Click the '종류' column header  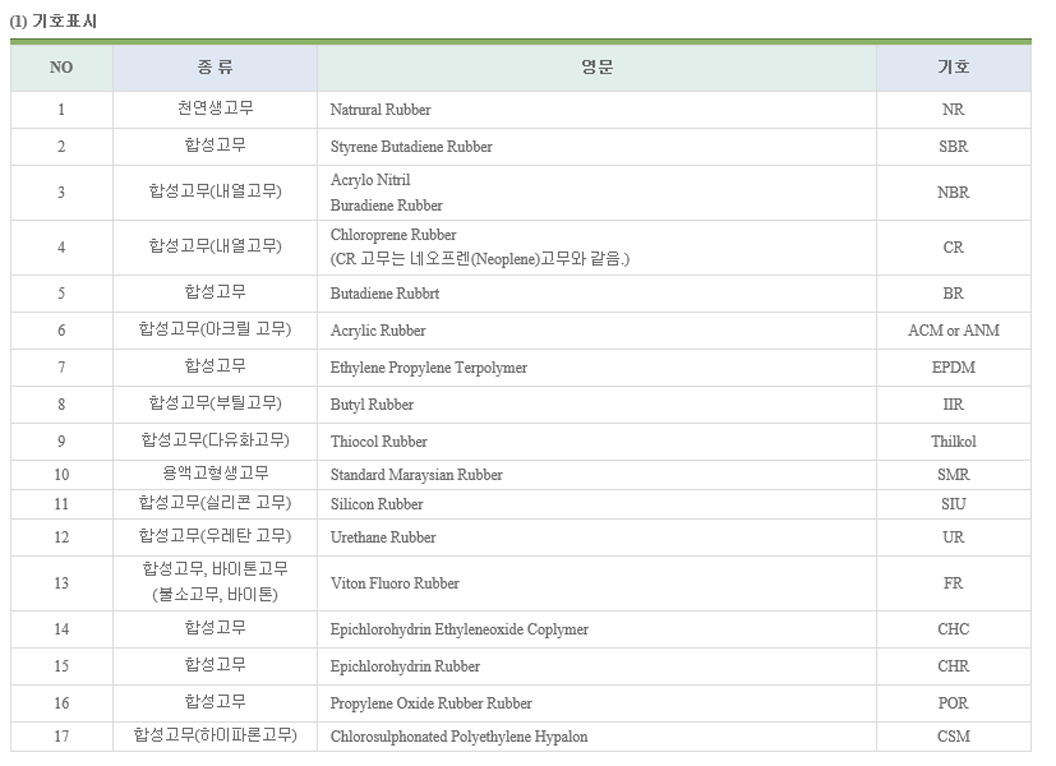click(x=215, y=68)
